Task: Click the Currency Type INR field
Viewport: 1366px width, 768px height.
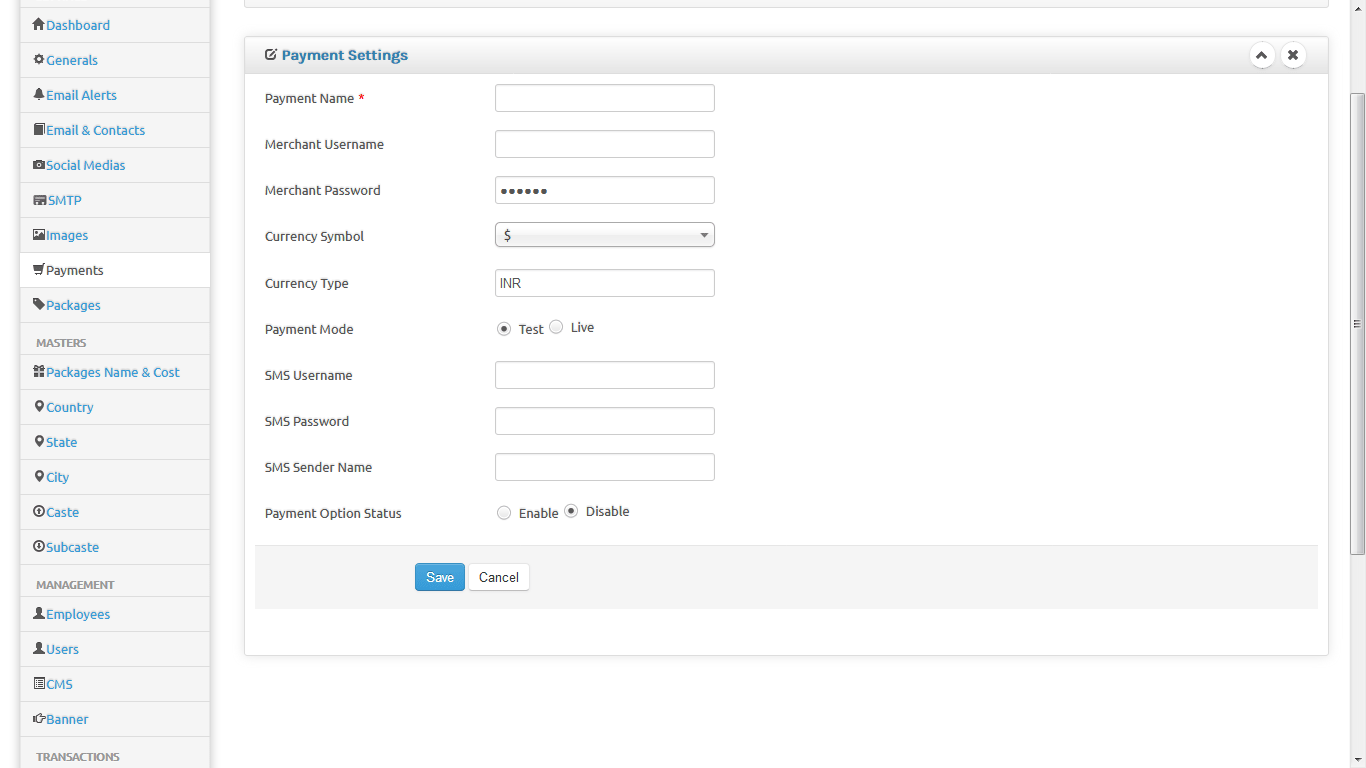Action: tap(605, 283)
